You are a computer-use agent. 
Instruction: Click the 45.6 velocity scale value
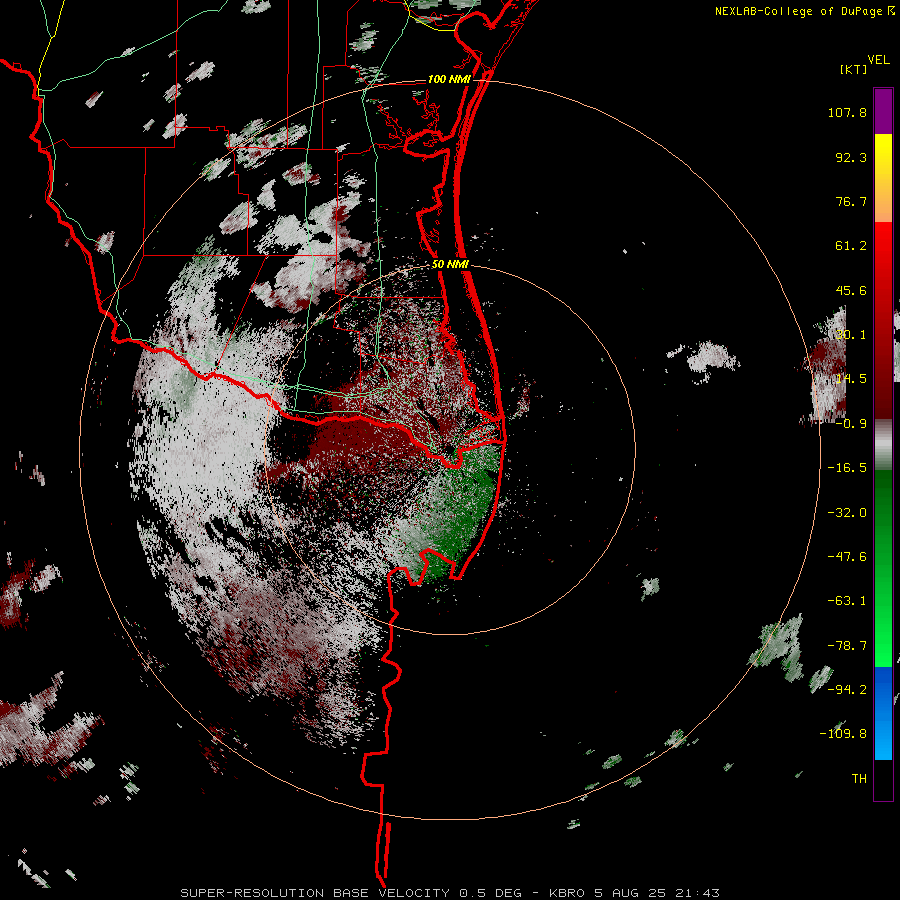851,290
